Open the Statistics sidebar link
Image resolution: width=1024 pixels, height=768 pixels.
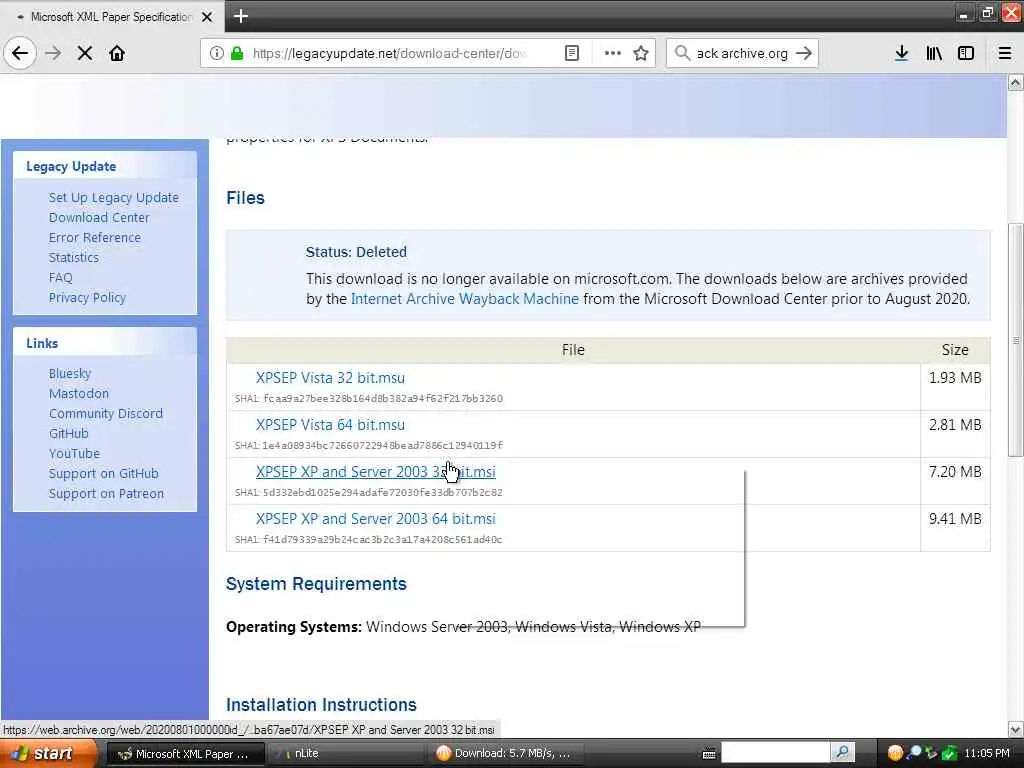(74, 257)
